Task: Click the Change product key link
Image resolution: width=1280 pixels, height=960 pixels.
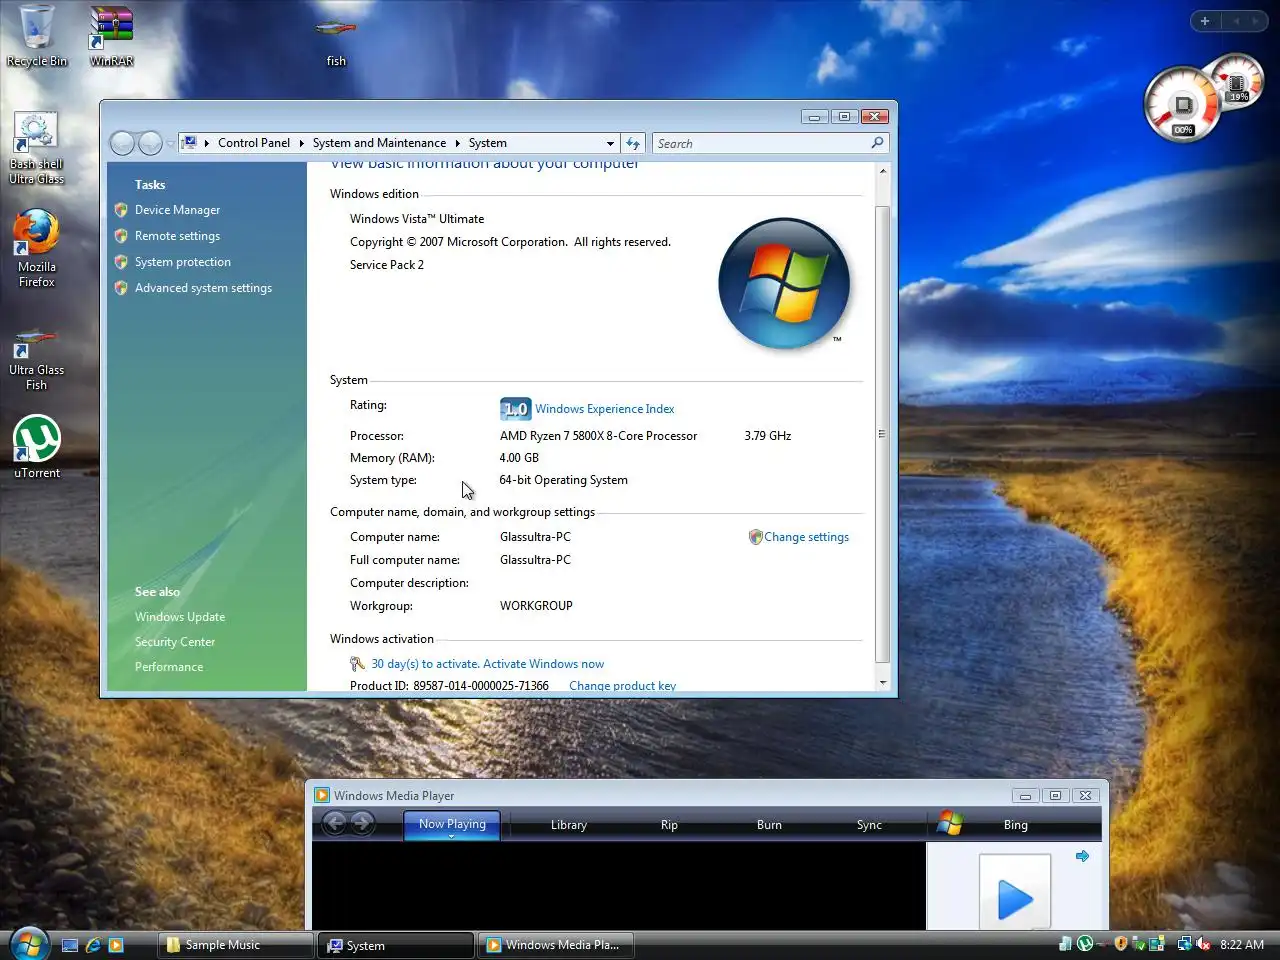Action: pos(622,686)
